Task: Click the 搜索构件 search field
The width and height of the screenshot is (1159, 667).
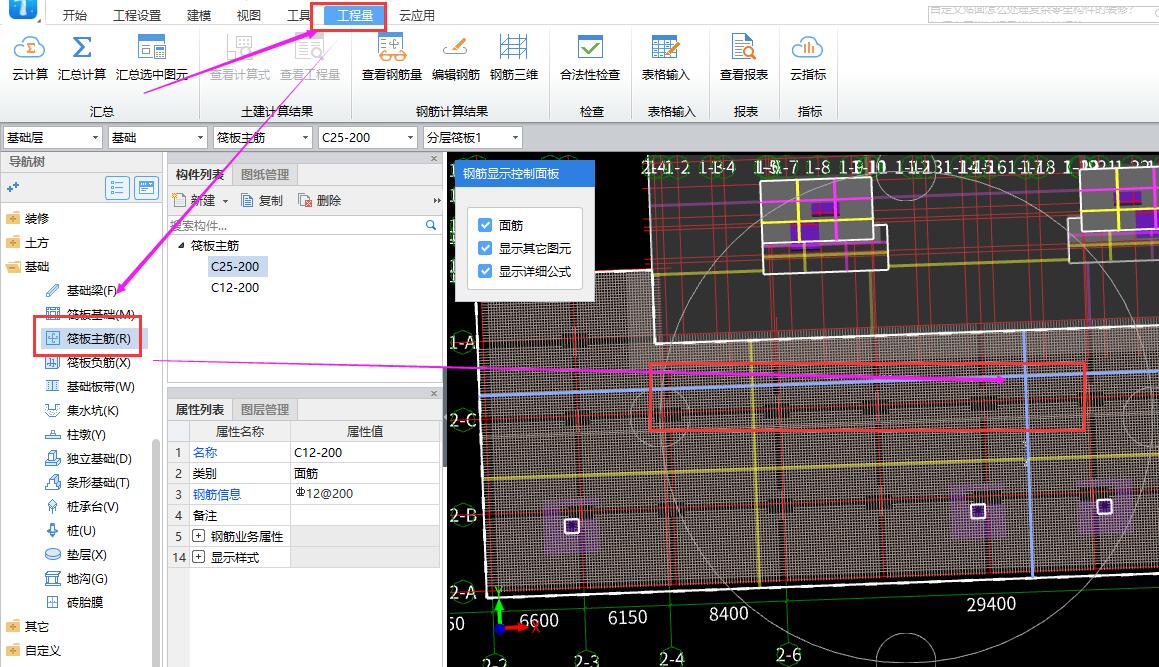Action: pyautogui.click(x=296, y=225)
